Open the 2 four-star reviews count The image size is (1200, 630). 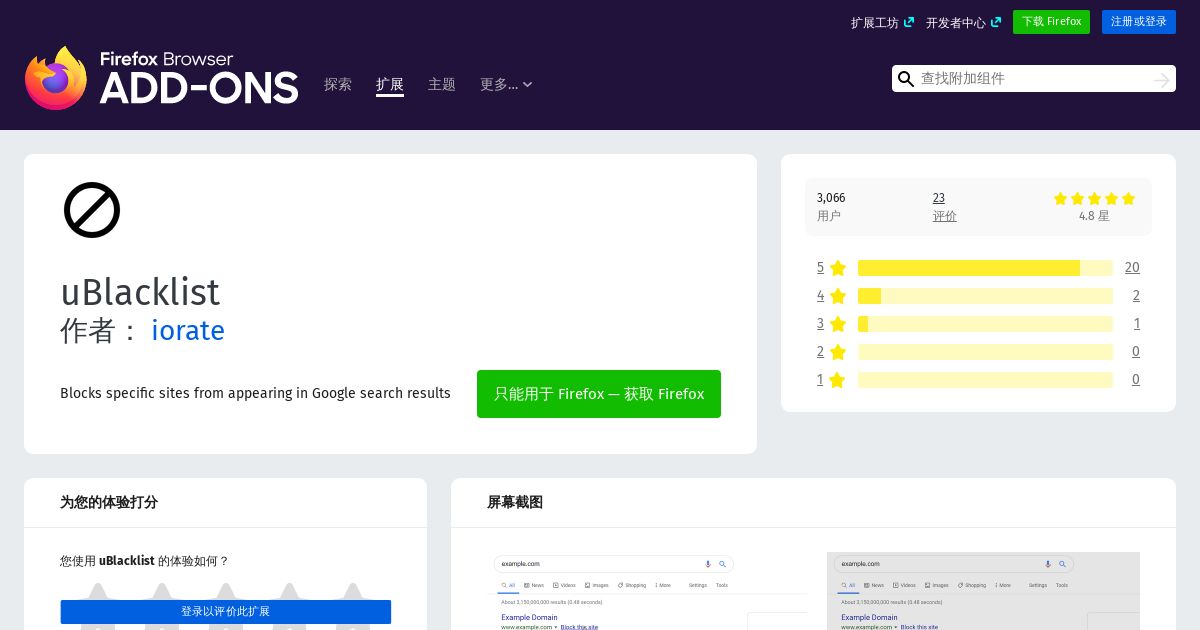(x=1136, y=296)
